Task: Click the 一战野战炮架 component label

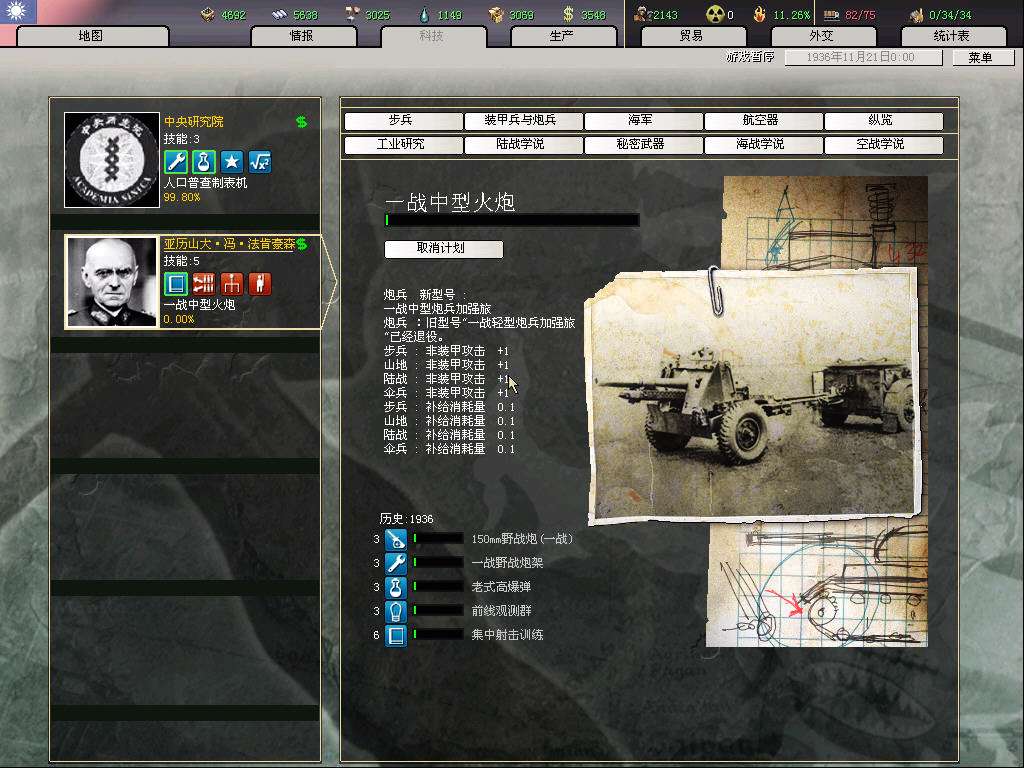Action: pos(507,563)
